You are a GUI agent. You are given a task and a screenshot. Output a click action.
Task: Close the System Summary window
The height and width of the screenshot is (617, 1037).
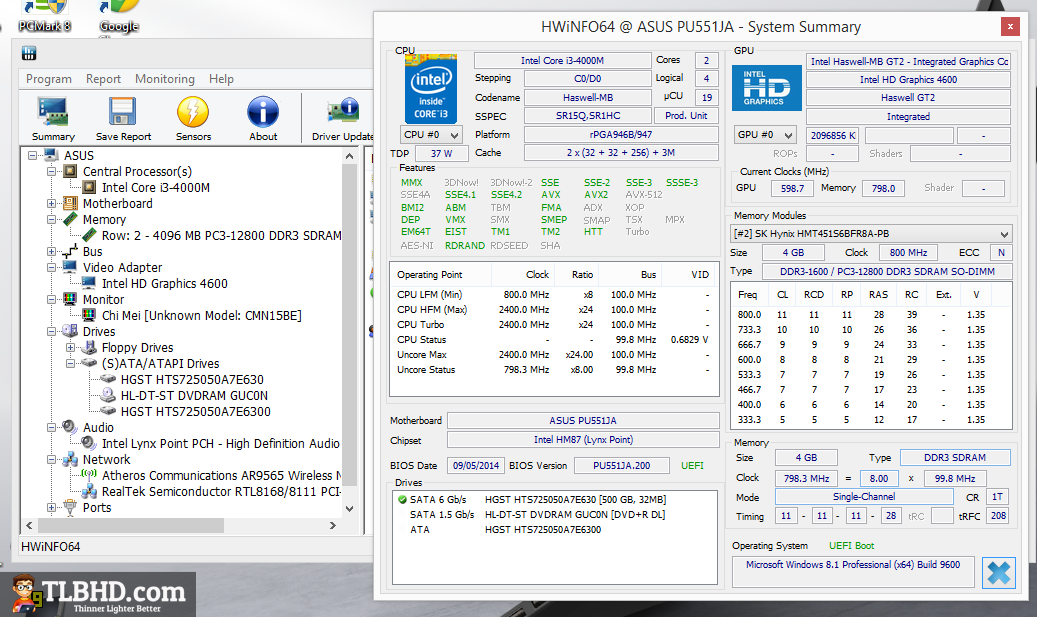tap(1010, 26)
